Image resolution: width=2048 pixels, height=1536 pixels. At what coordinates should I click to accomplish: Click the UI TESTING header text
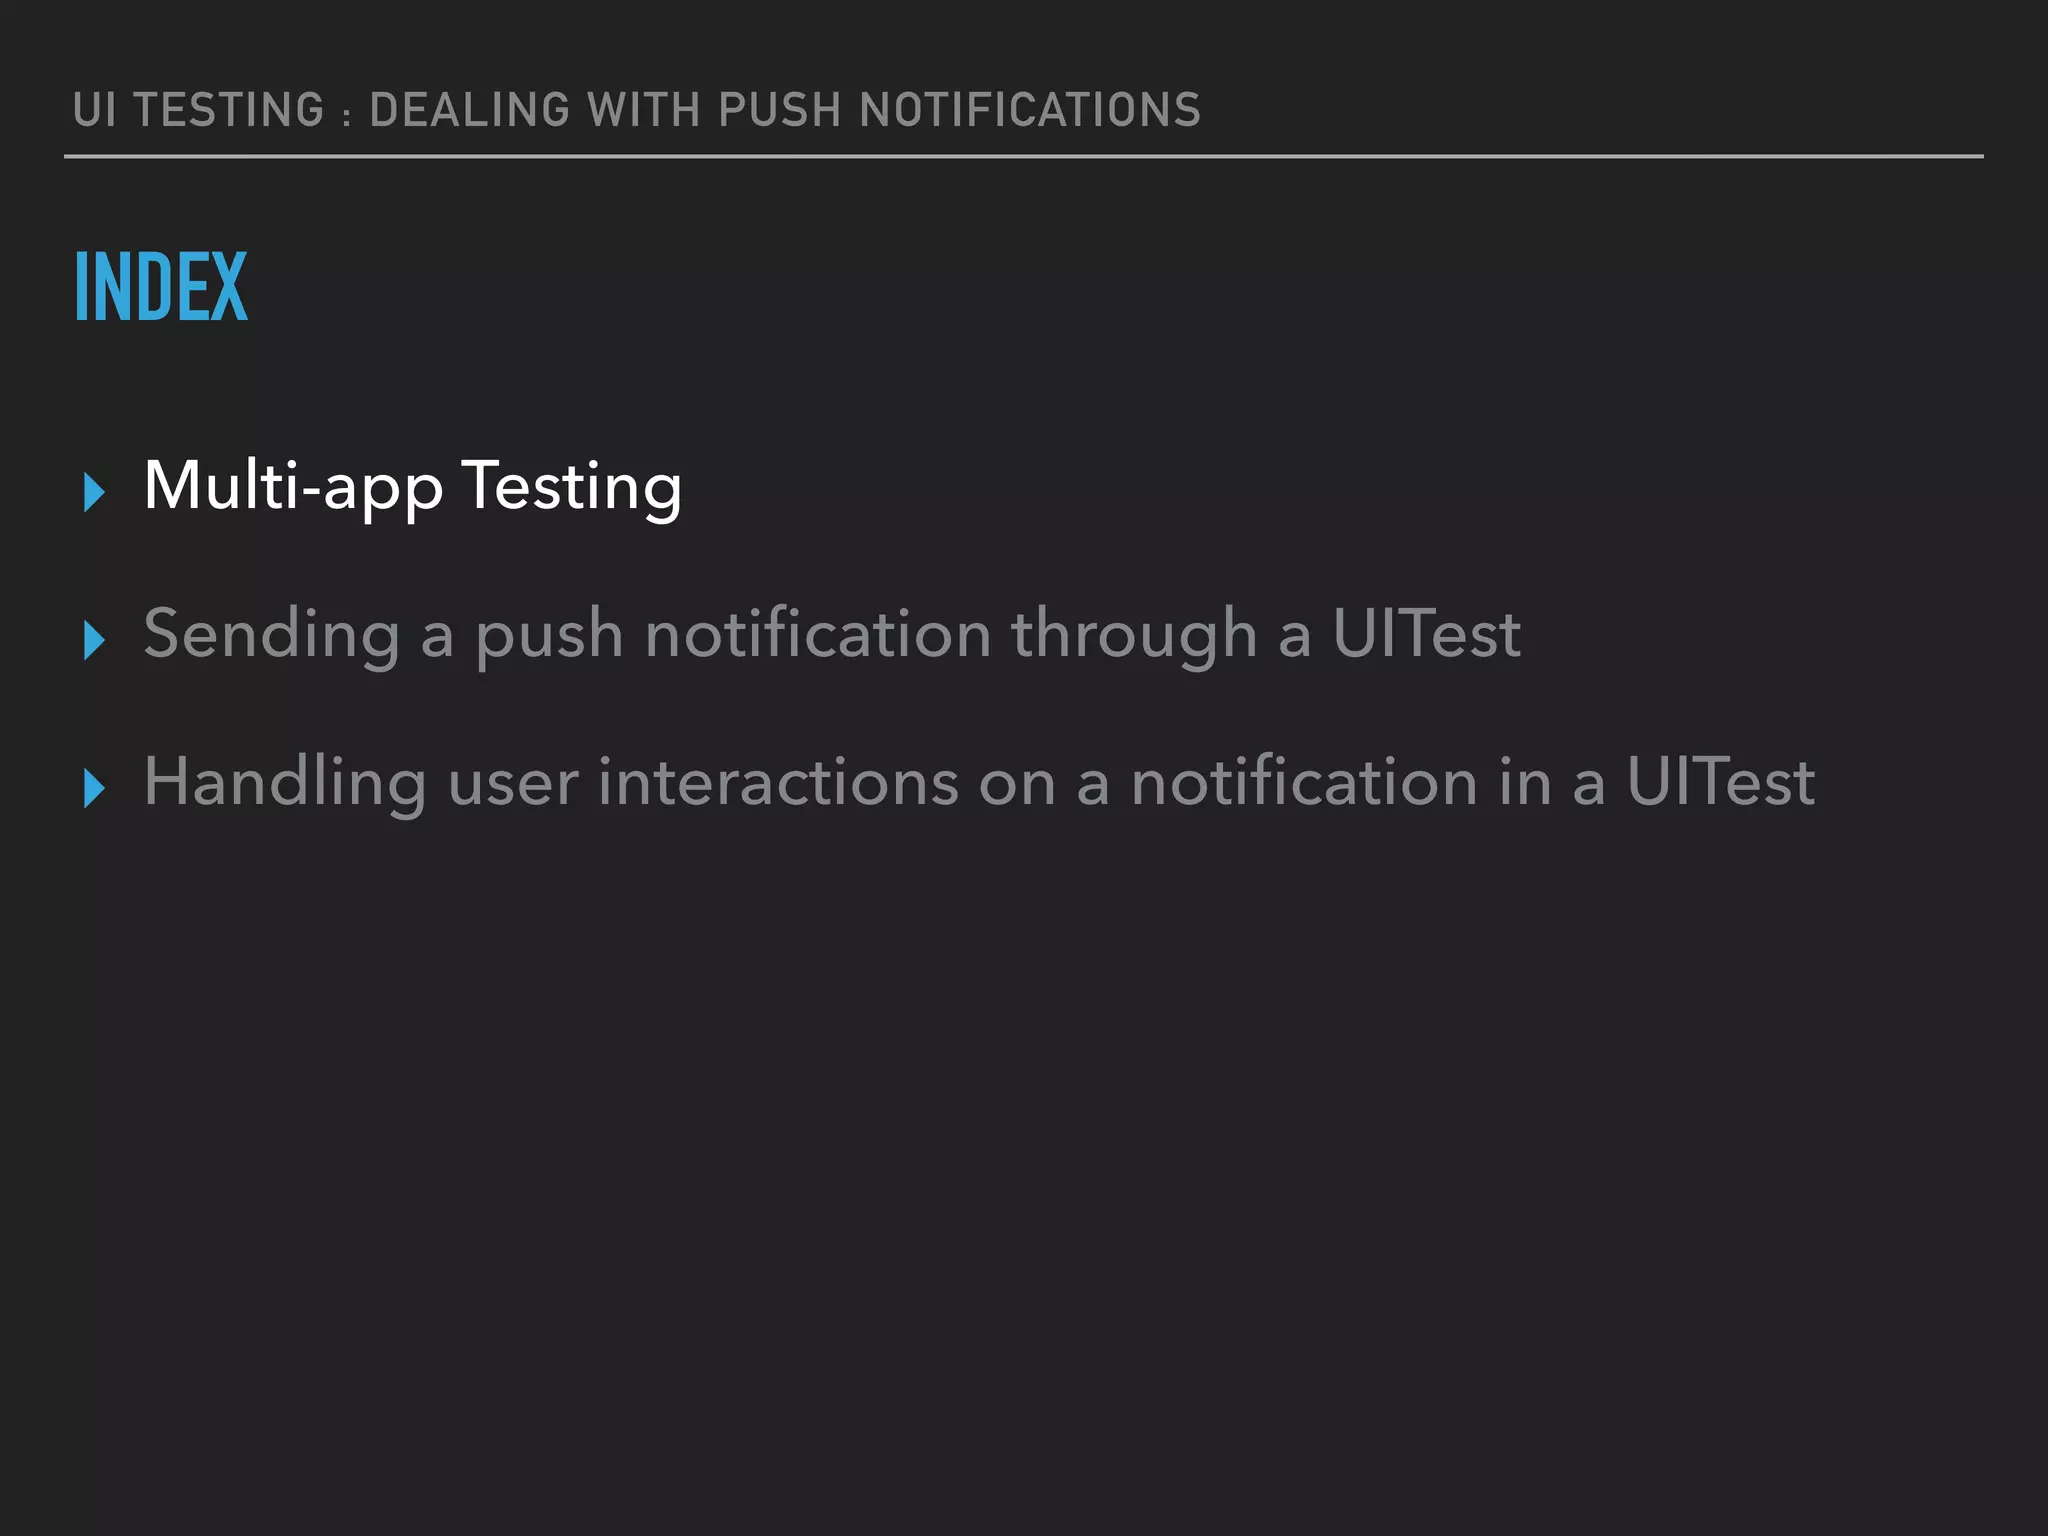[x=198, y=110]
